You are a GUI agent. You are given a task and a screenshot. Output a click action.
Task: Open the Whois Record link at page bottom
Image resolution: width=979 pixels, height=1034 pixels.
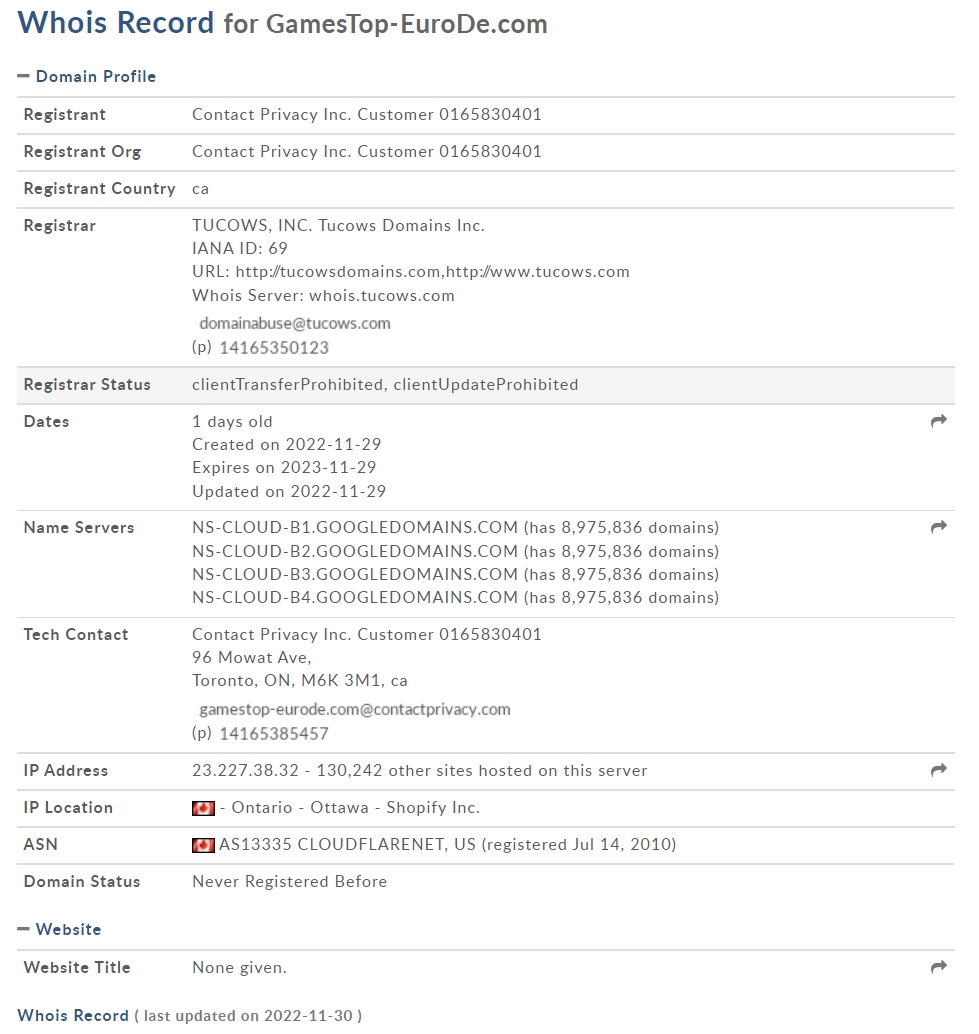point(73,1016)
